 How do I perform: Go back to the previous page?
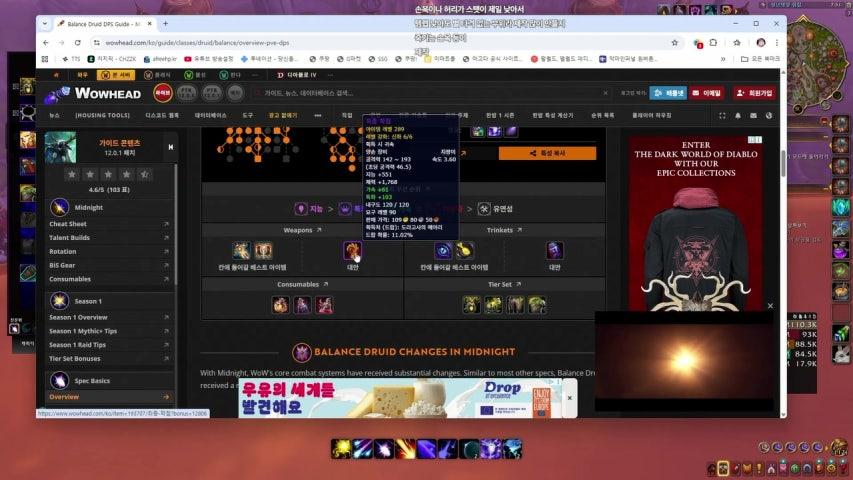pos(46,42)
